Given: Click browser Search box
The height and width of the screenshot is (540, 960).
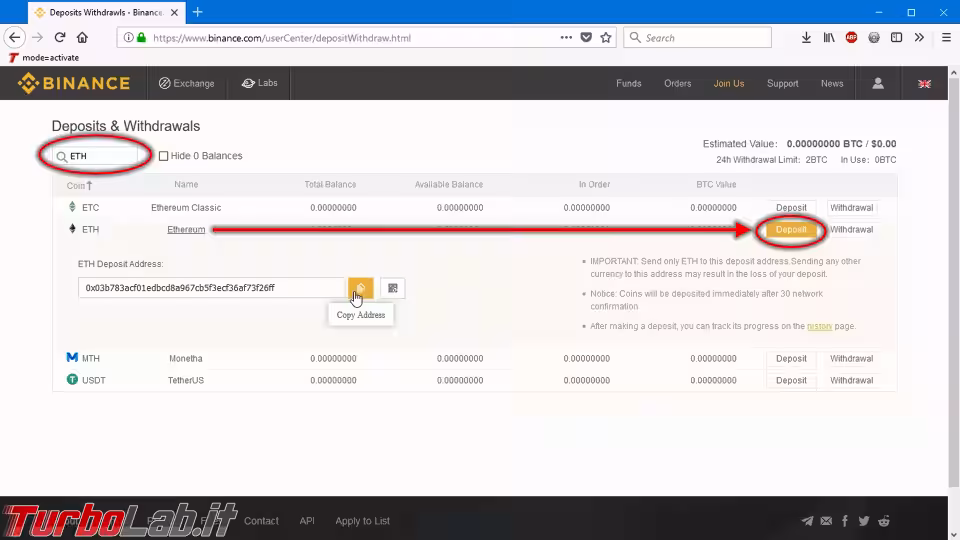Looking at the screenshot, I should pyautogui.click(x=697, y=37).
